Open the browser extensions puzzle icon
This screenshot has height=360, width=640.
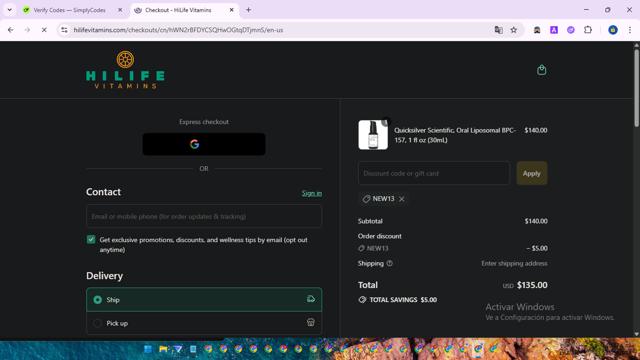(x=588, y=30)
